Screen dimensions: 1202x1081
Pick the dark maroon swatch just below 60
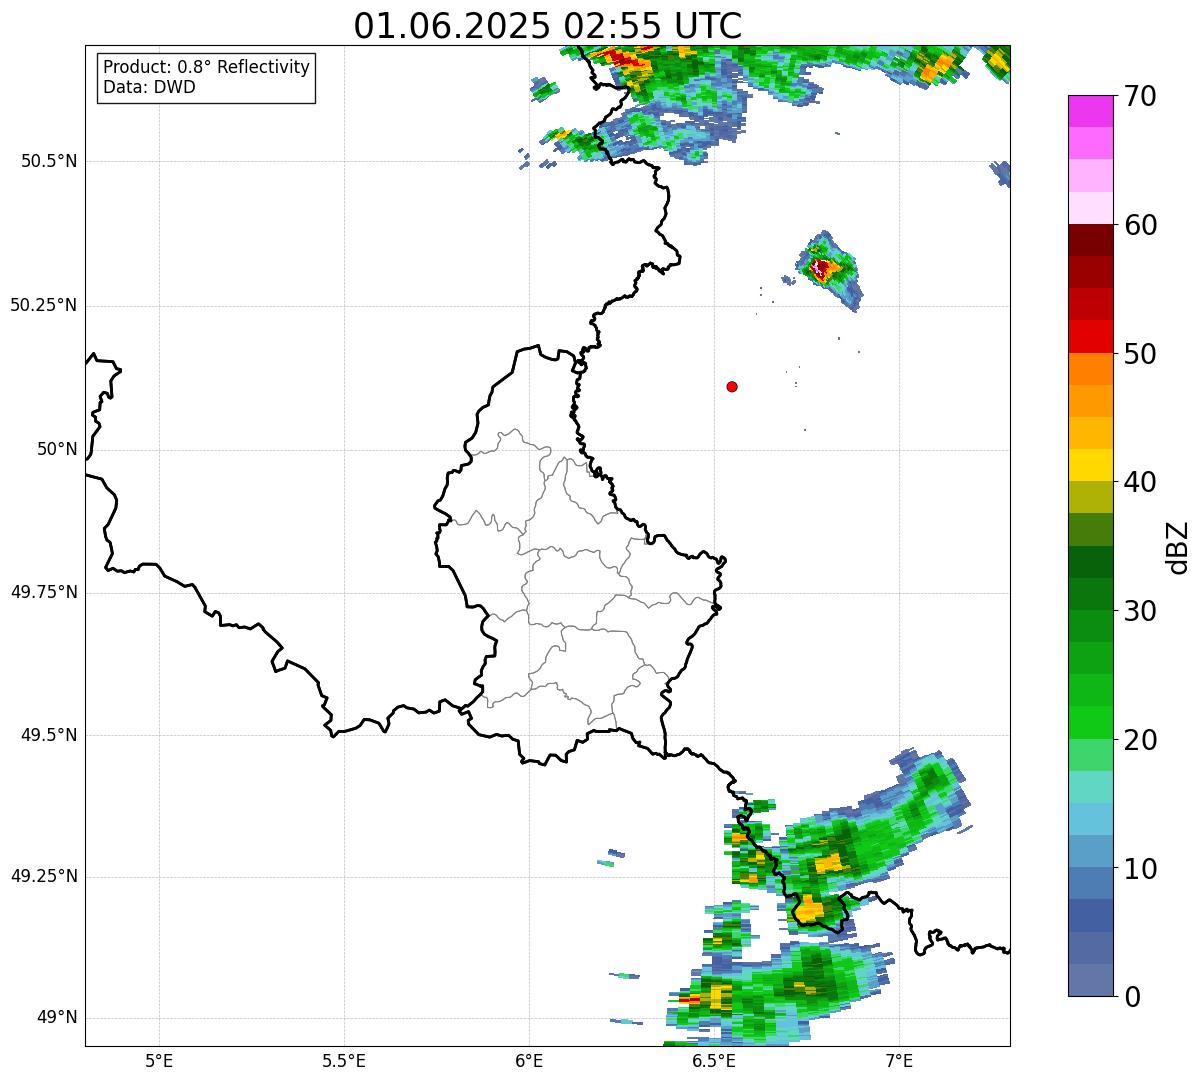[1090, 240]
